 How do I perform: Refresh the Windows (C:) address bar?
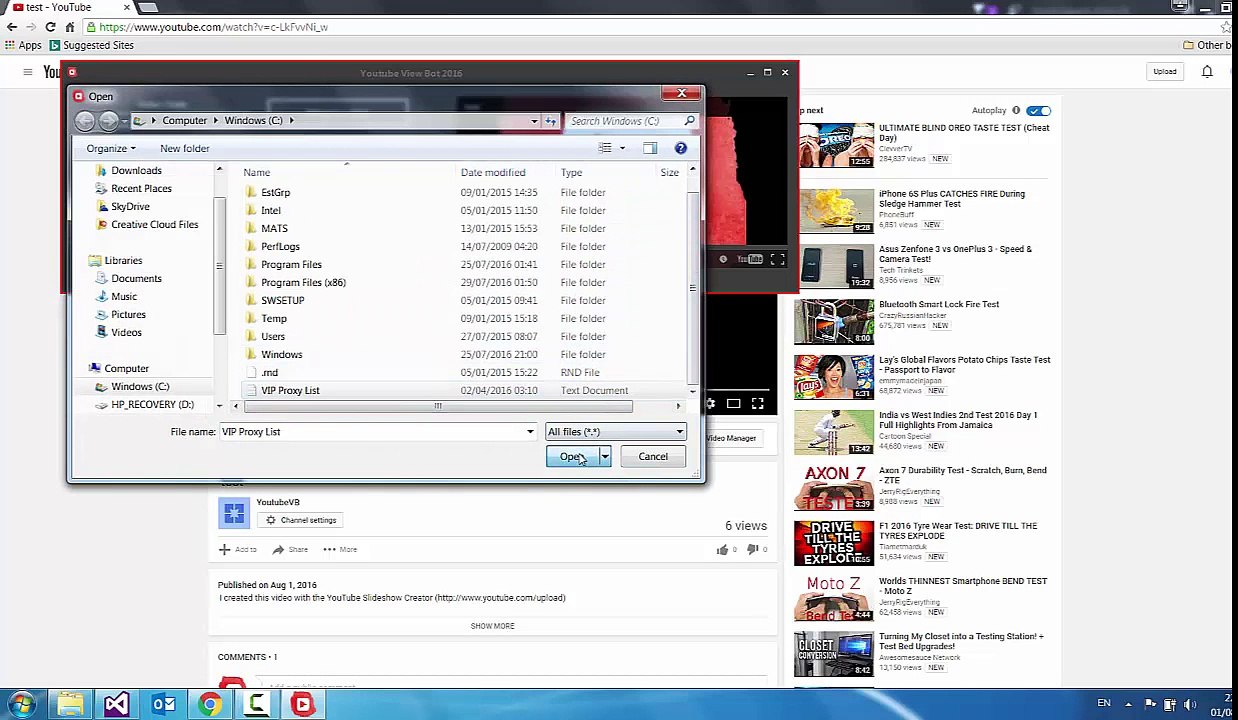pyautogui.click(x=550, y=121)
